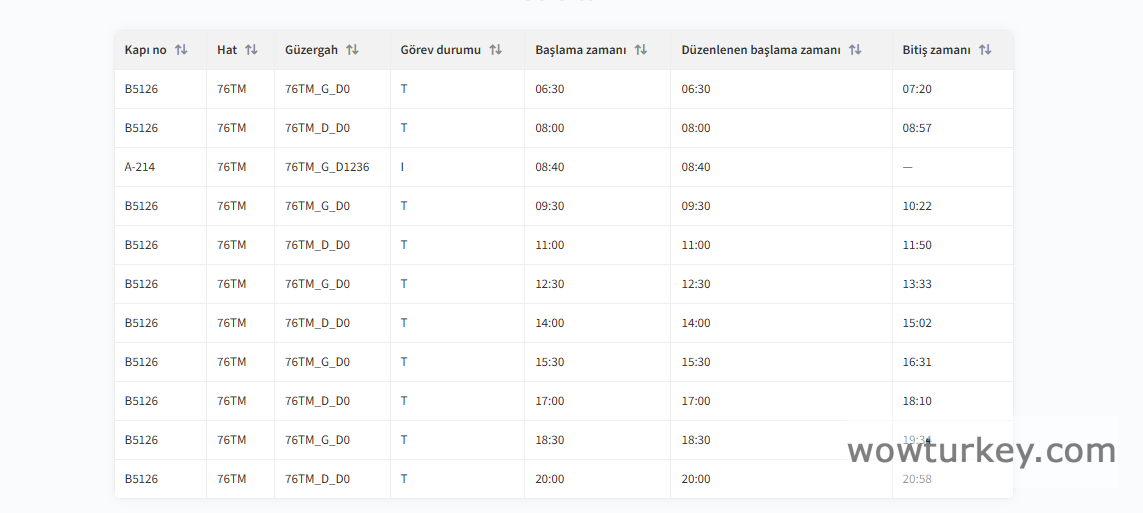Select the 15:30 start time cell
This screenshot has height=513, width=1143.
click(550, 362)
